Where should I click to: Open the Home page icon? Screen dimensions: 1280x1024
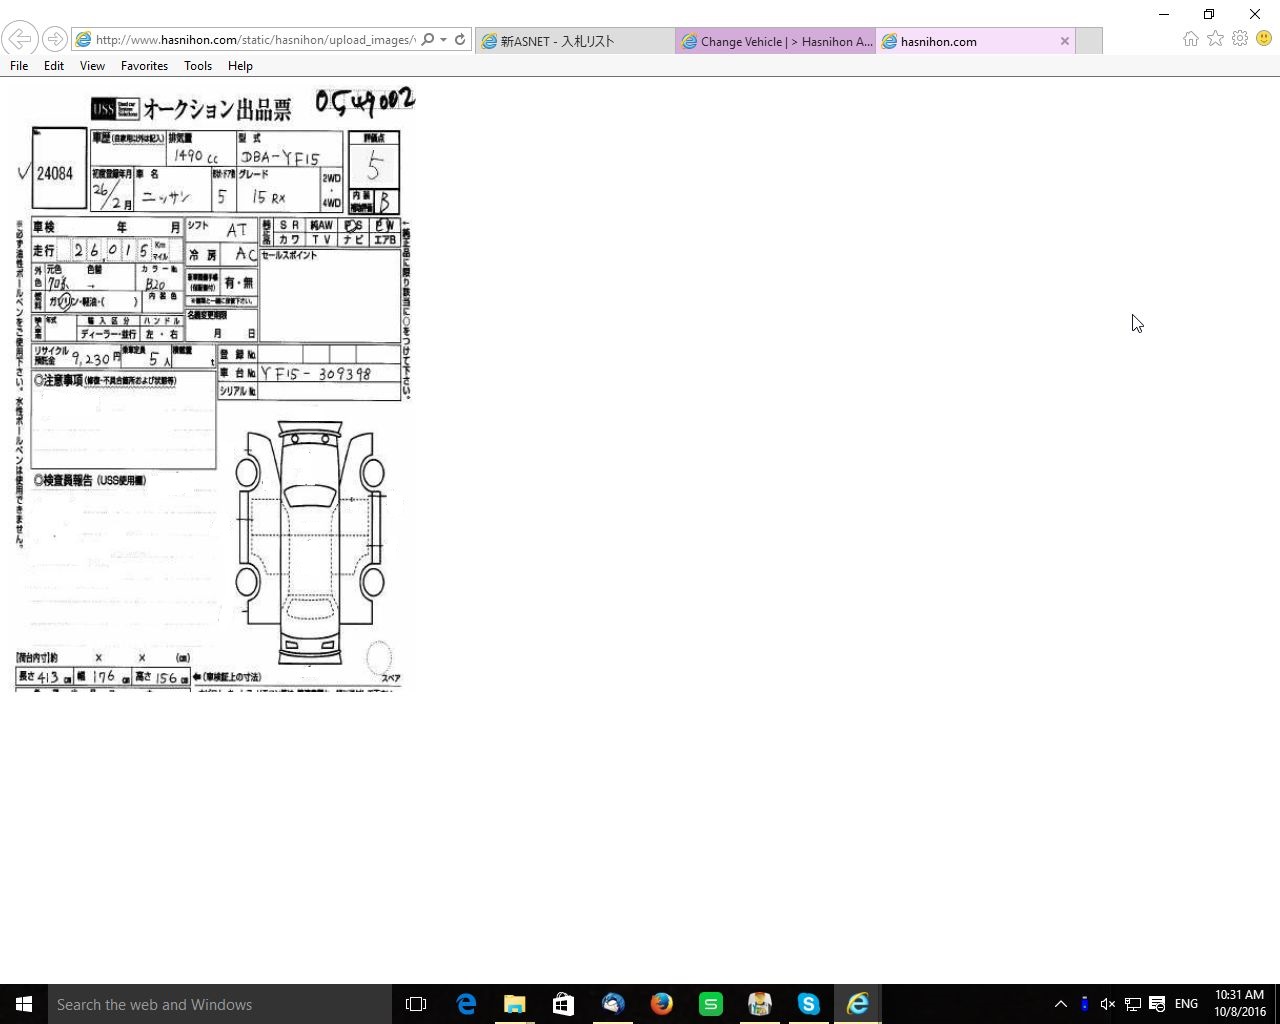(x=1190, y=38)
